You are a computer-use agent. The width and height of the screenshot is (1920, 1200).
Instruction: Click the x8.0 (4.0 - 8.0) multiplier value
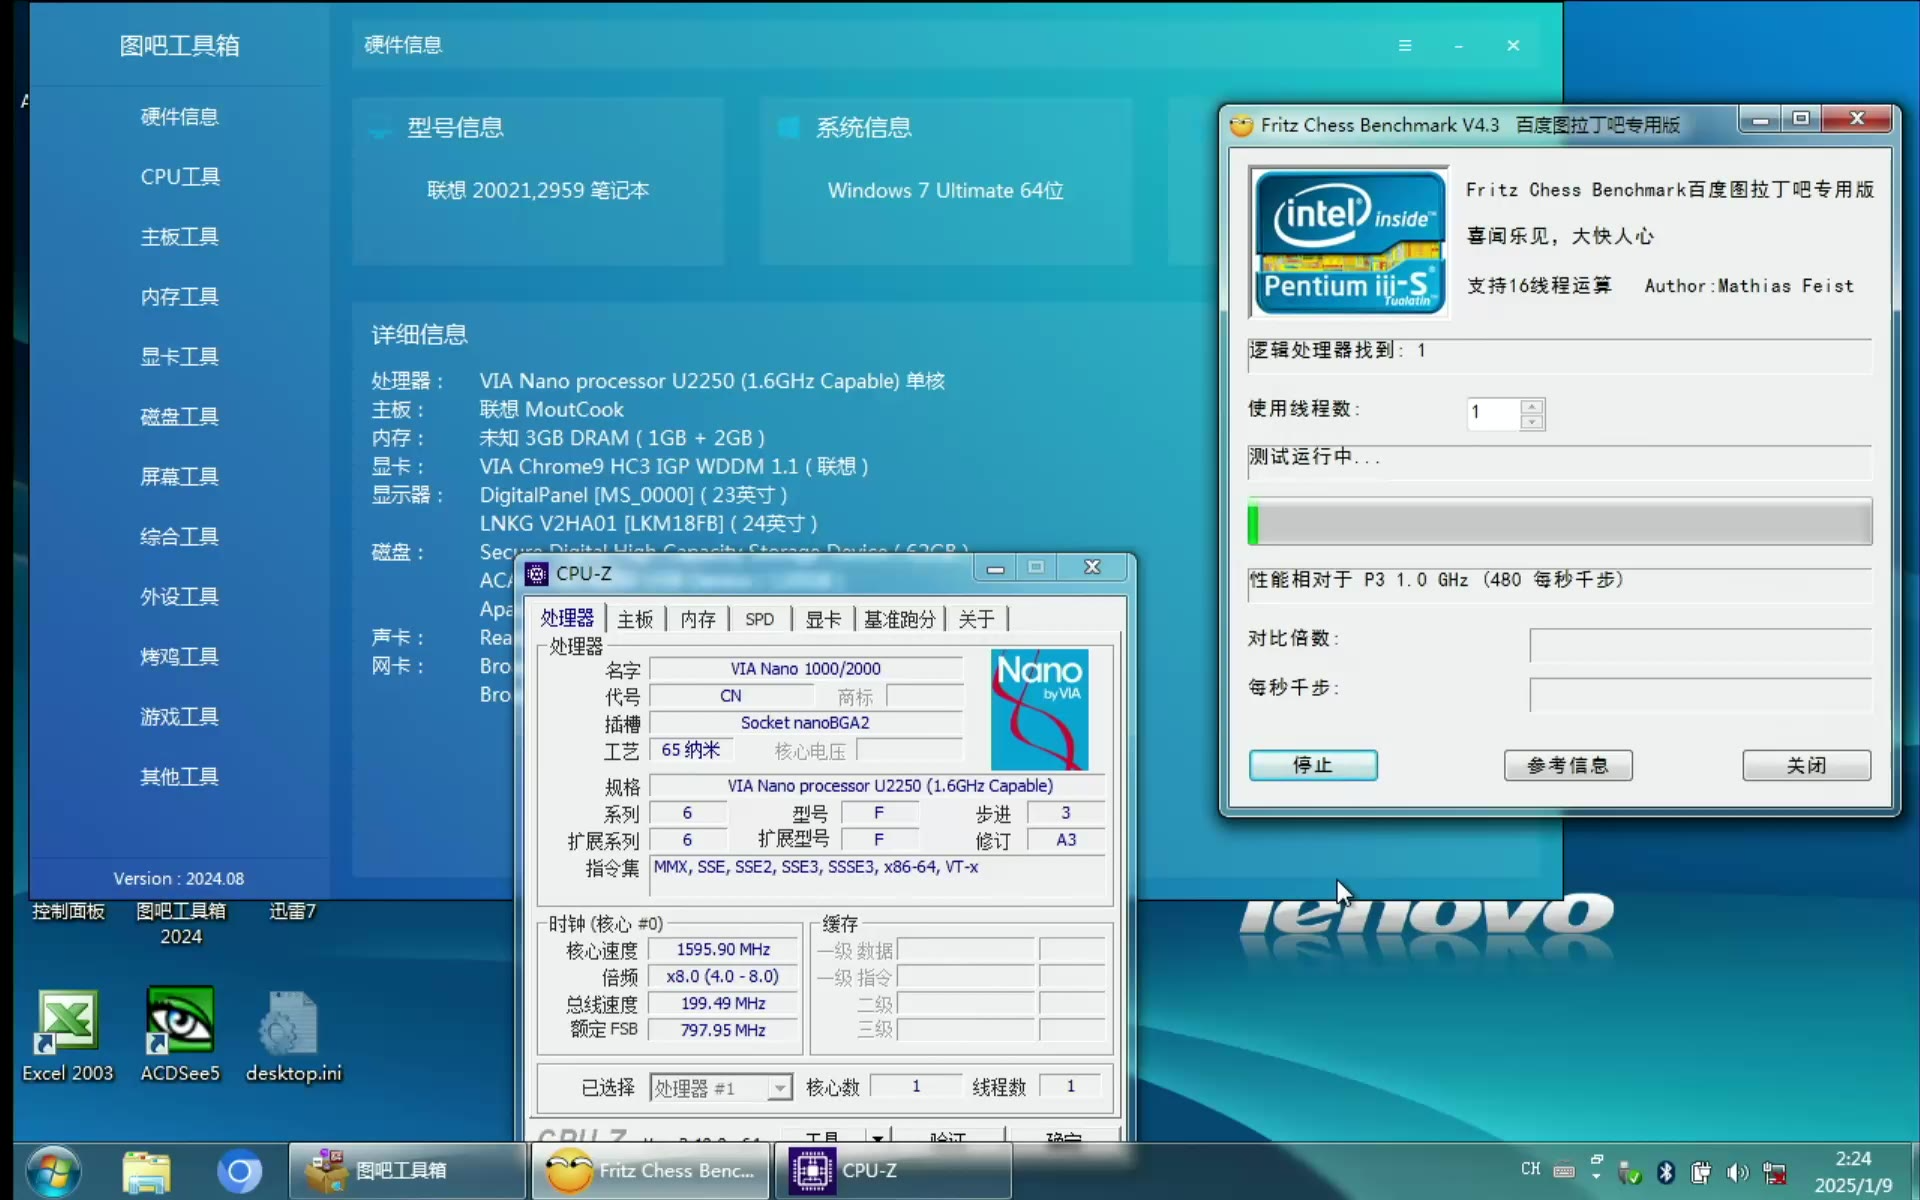pos(723,976)
